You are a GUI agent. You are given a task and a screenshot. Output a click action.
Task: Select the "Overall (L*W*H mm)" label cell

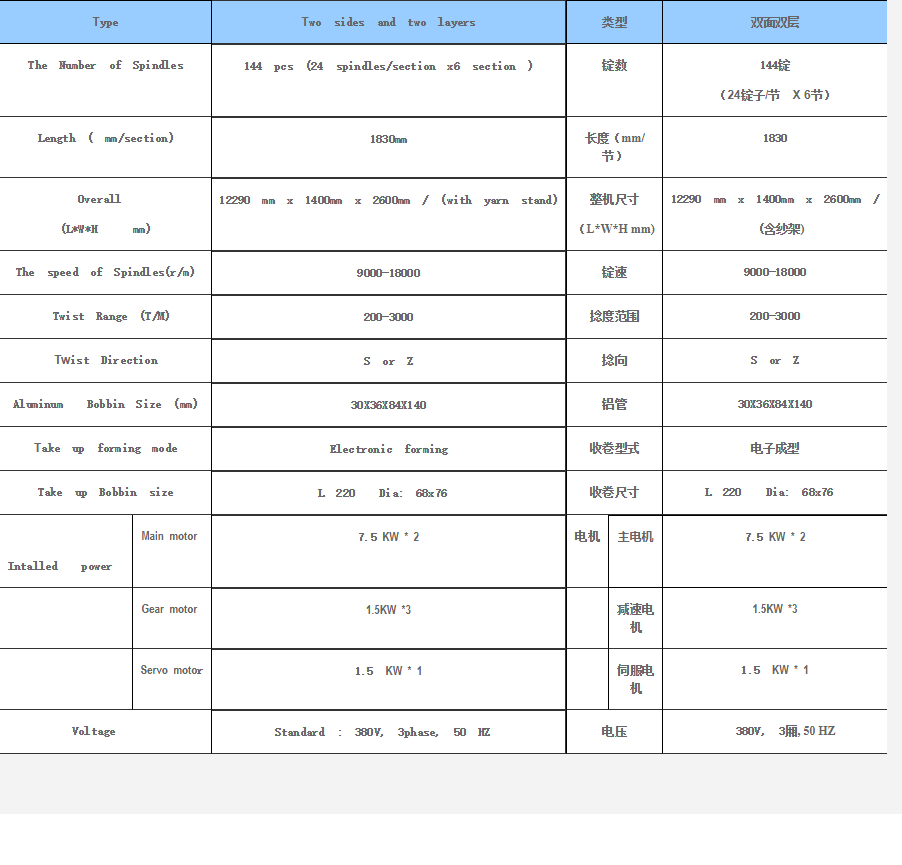[105, 213]
